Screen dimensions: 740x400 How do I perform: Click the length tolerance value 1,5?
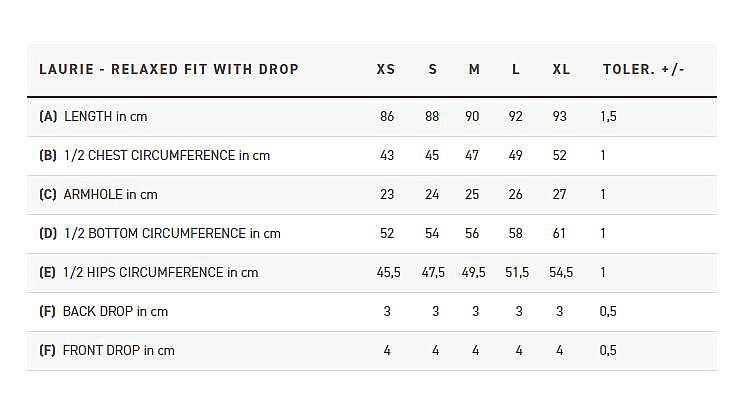click(608, 117)
